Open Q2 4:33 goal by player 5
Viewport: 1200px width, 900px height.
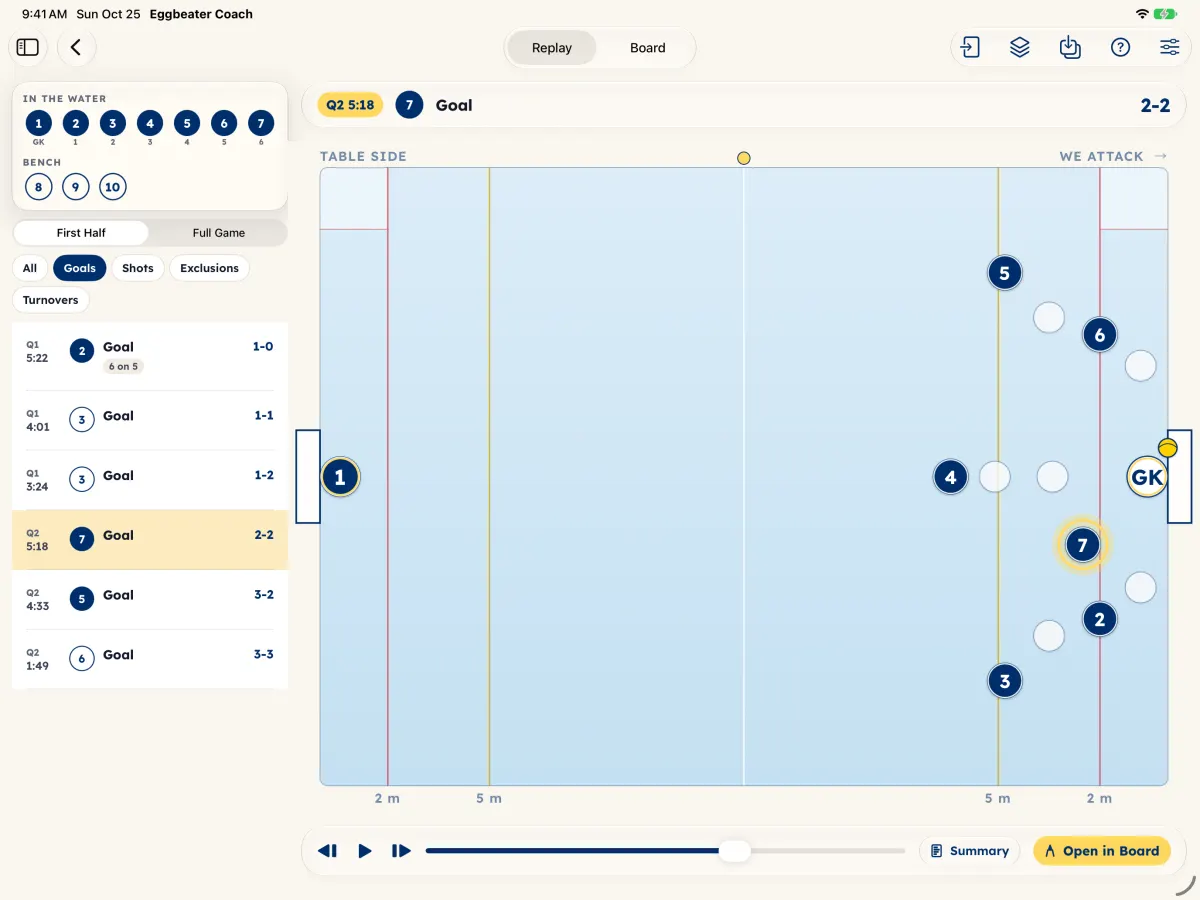(x=150, y=600)
